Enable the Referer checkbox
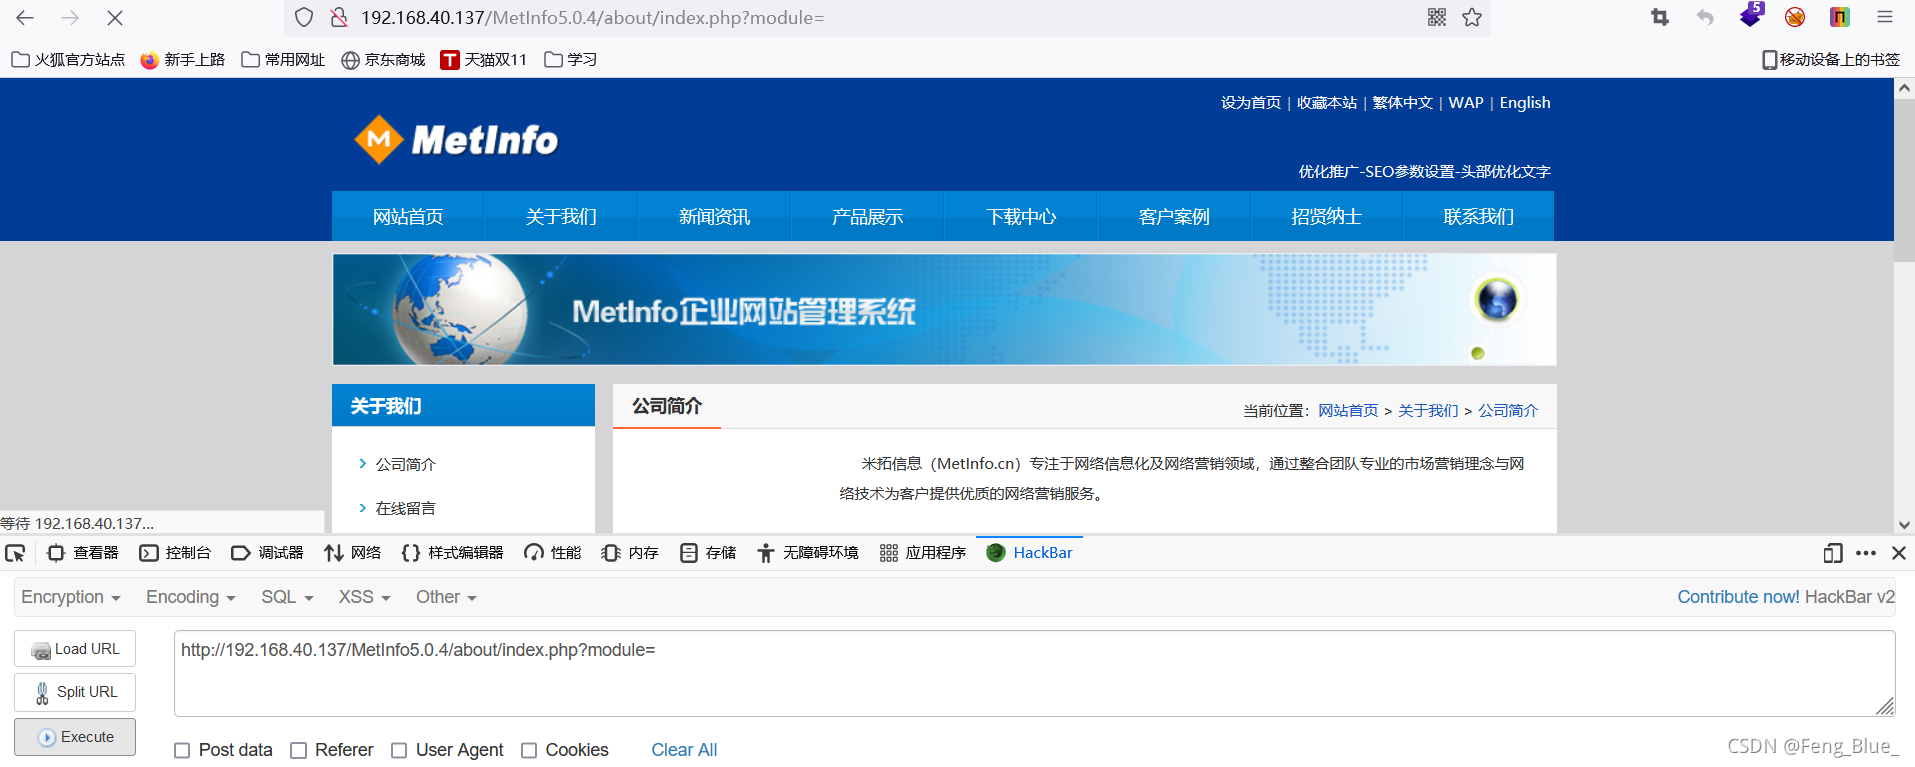Screen dimensions: 1915x767 [298, 750]
